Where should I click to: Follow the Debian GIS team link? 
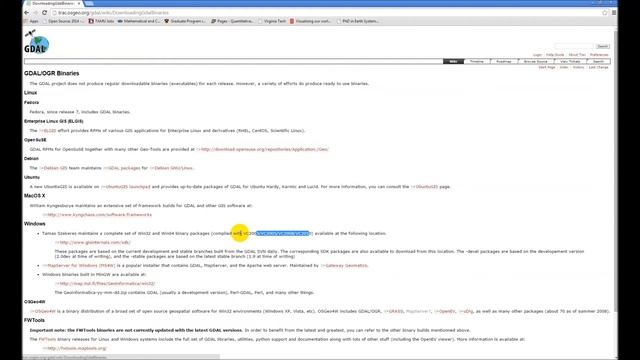pyautogui.click(x=53, y=168)
